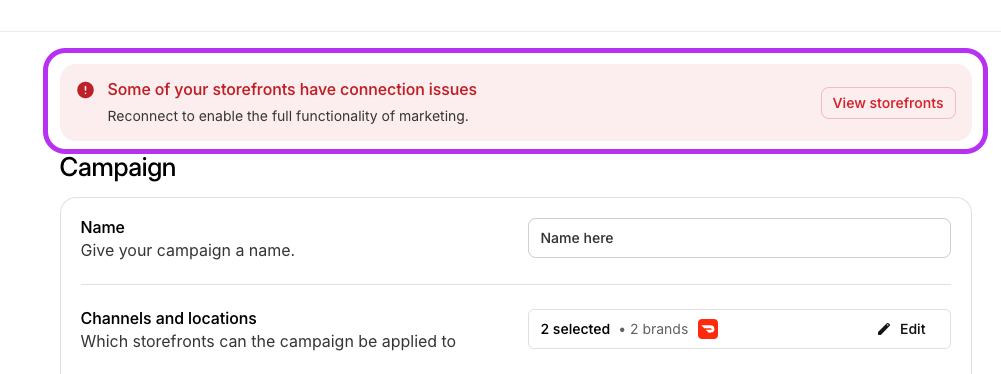Click the red exclamation error icon
1001x374 pixels.
point(86,90)
